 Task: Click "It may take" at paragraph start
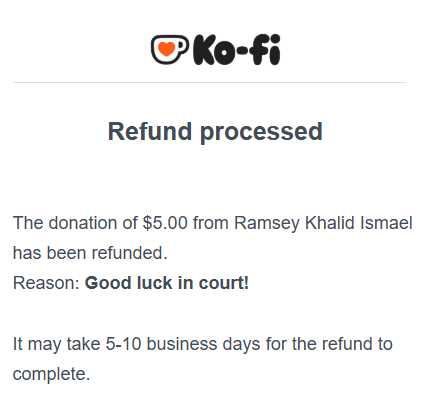(x=56, y=345)
